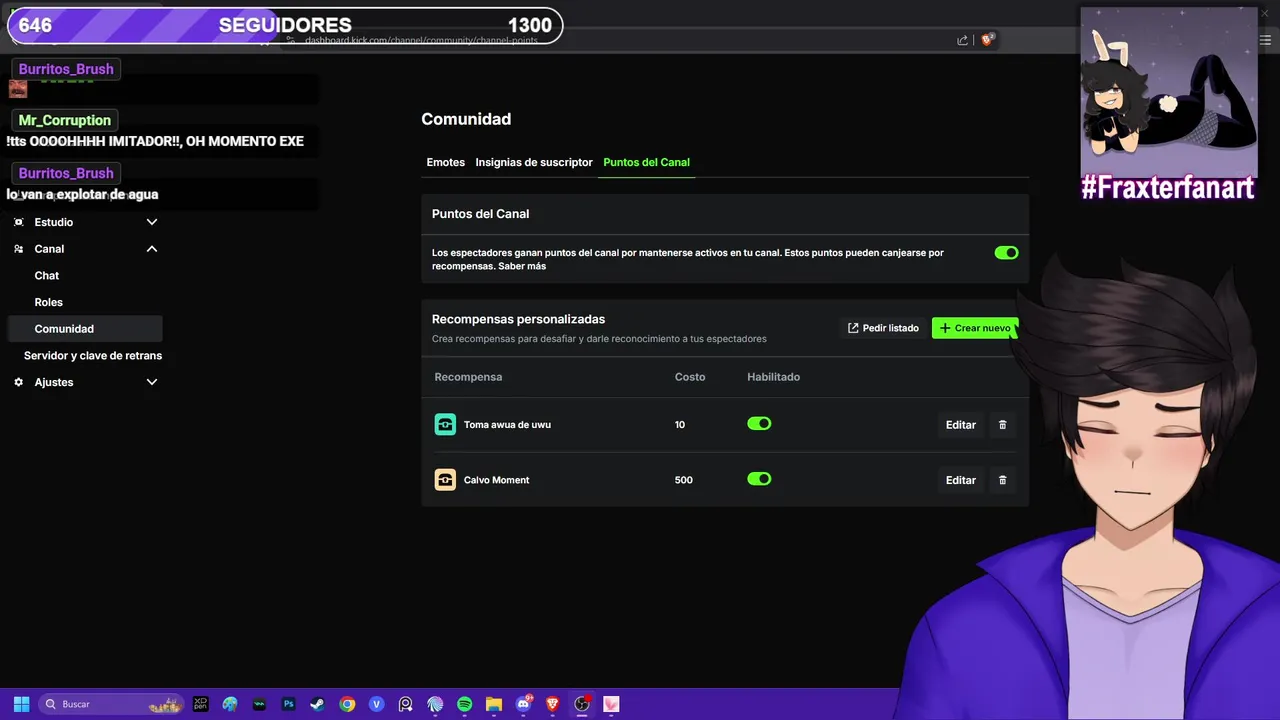Edit the Calvo Moment reward
This screenshot has width=1280, height=720.
click(x=961, y=480)
